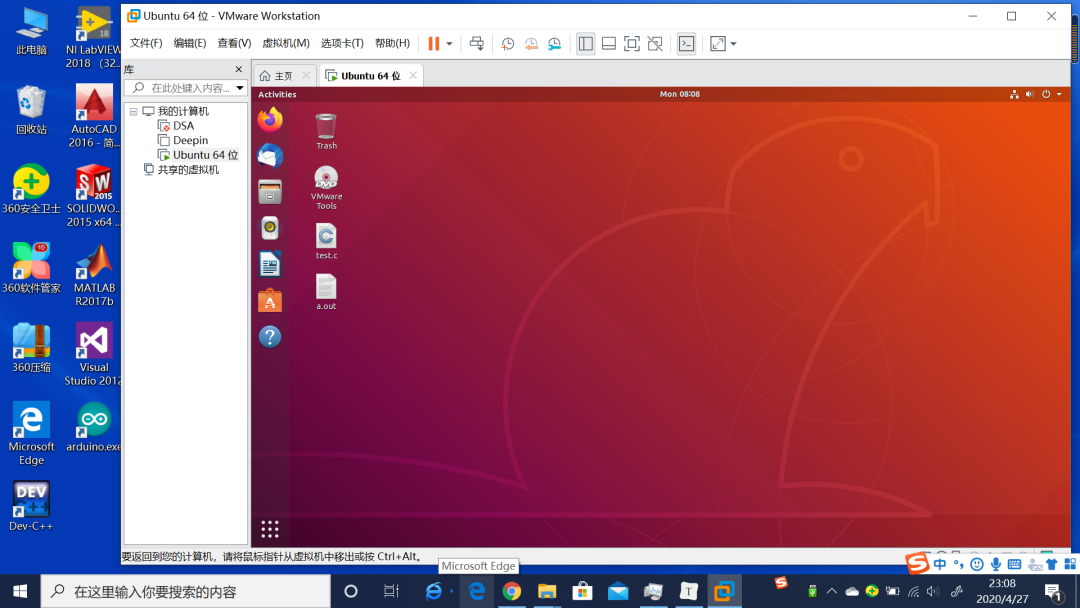The height and width of the screenshot is (608, 1080).
Task: Open Files from the Ubuntu dock
Action: point(270,192)
